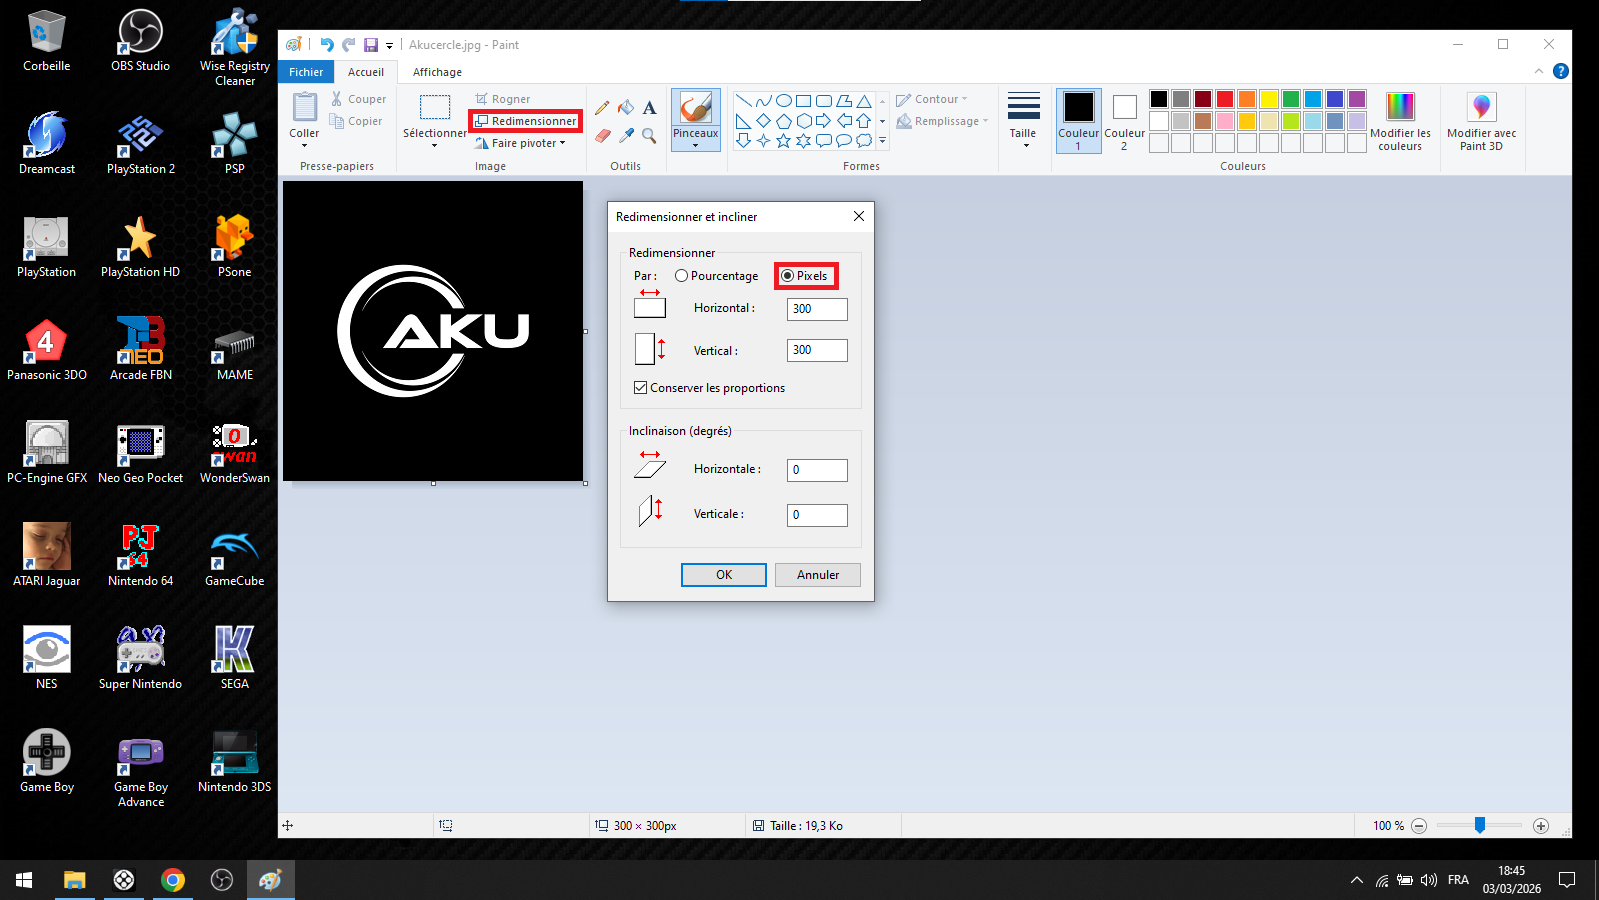Select the Magnifier zoom tool
The image size is (1599, 900).
(649, 135)
